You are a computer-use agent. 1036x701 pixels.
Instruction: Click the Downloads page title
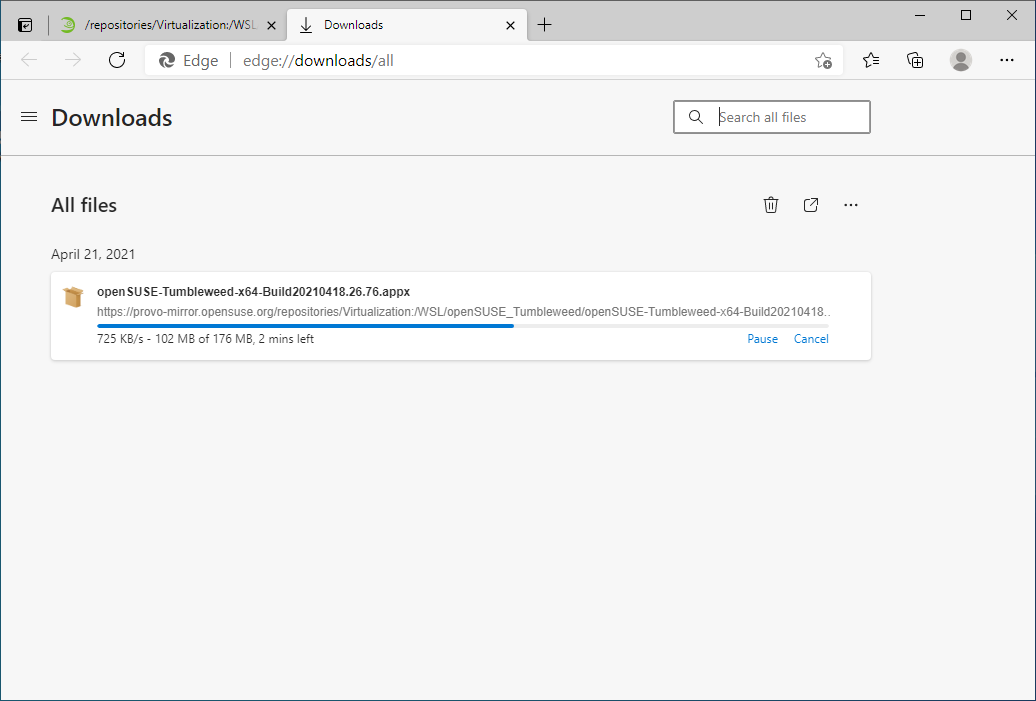point(112,118)
